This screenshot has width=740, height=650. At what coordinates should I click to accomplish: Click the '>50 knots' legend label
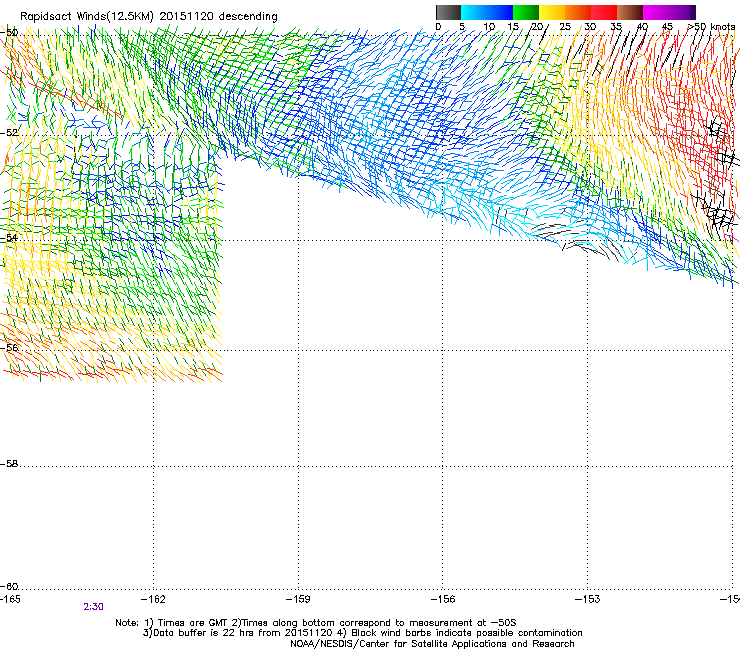pyautogui.click(x=711, y=27)
